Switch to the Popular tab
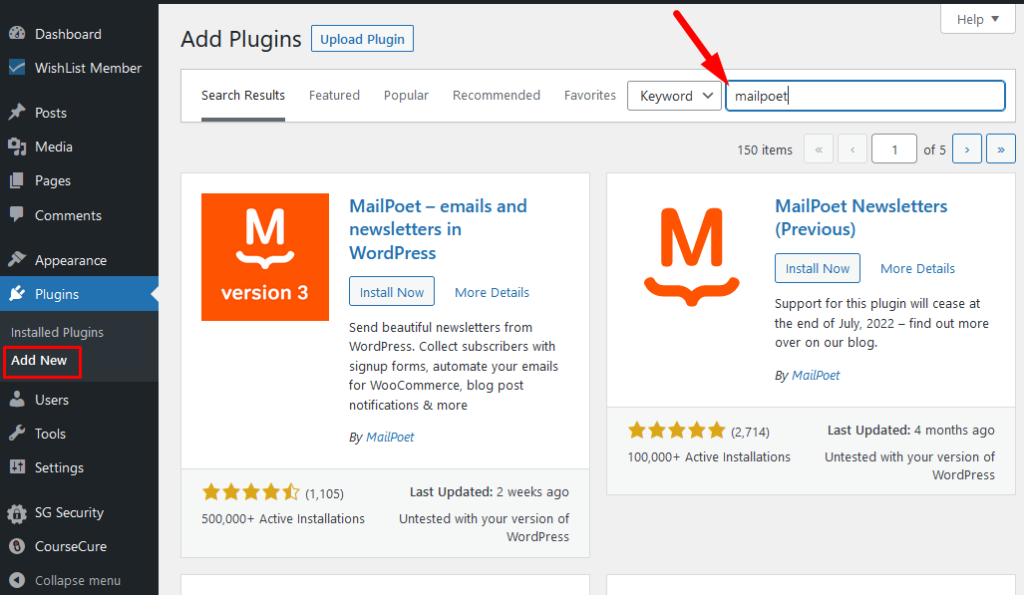This screenshot has width=1024, height=595. click(406, 95)
